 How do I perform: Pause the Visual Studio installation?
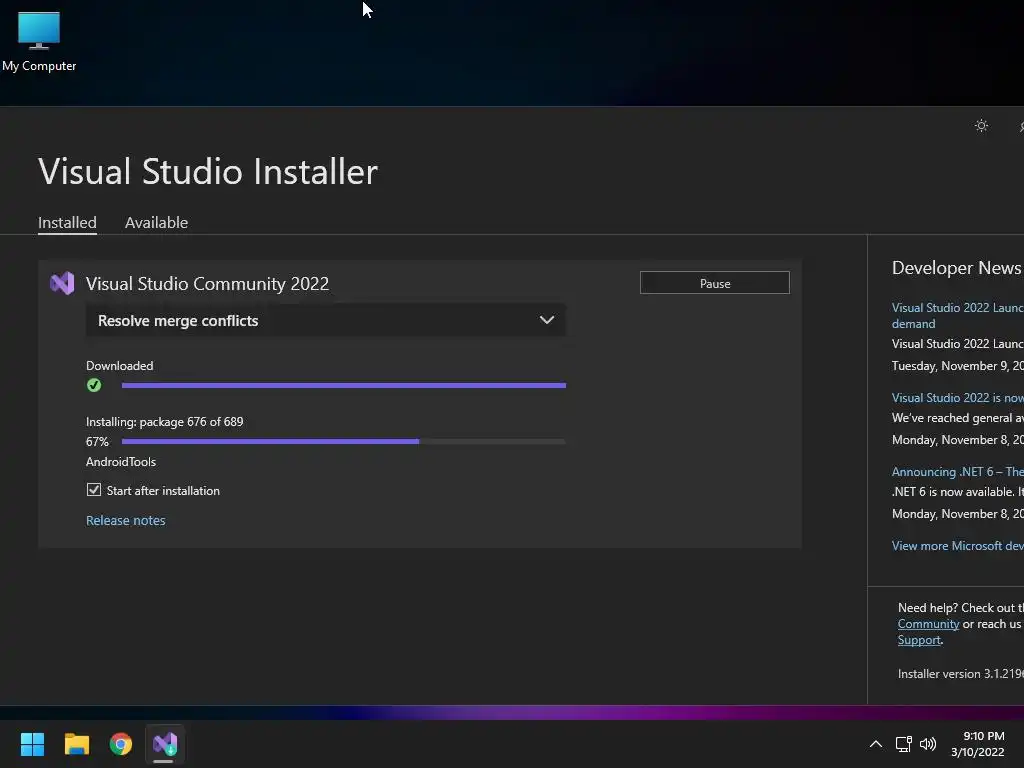pos(714,283)
